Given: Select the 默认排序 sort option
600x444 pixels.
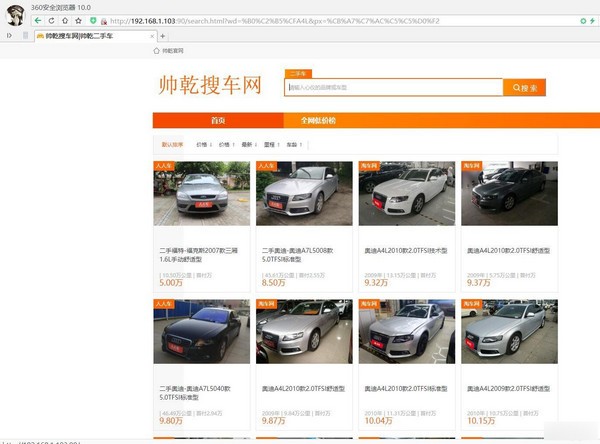Looking at the screenshot, I should (x=172, y=144).
